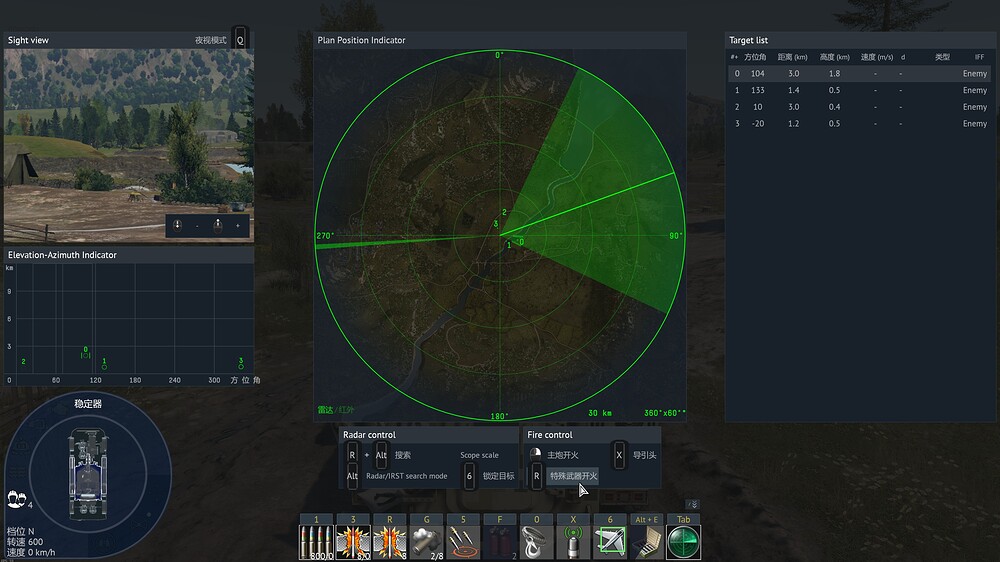This screenshot has width=1000, height=562.
Task: Click the 360°x60° scan readout
Action: coord(665,413)
